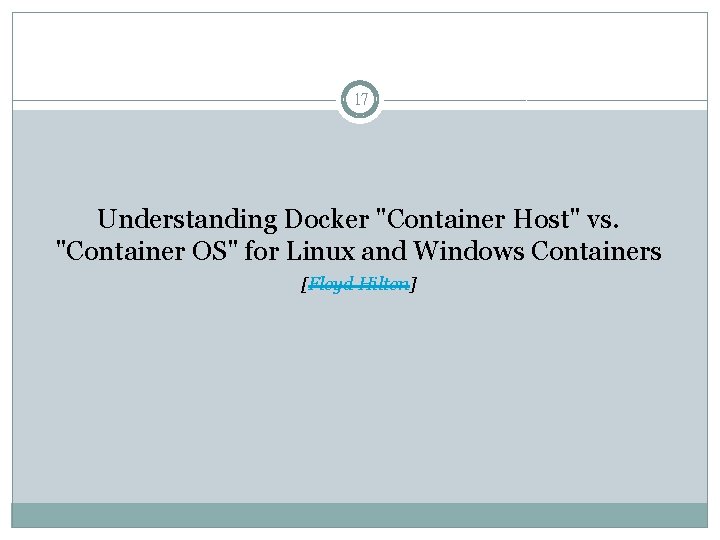This screenshot has height=540, width=720.
Task: Click the teal footer bar of the slide
Action: click(360, 514)
